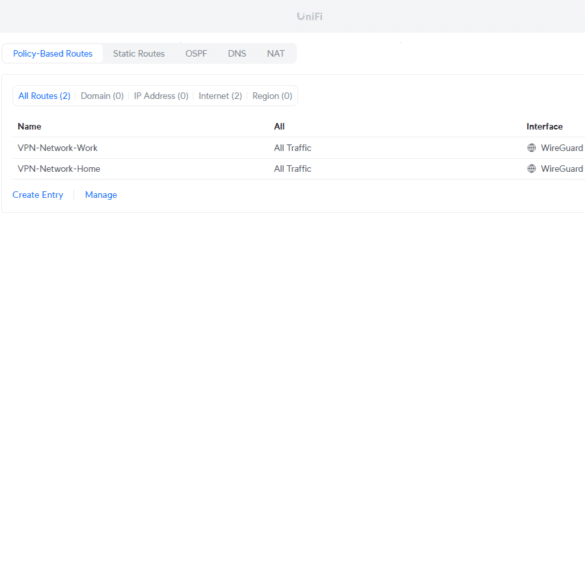The width and height of the screenshot is (585, 585).
Task: Click the All column header
Action: 279,126
